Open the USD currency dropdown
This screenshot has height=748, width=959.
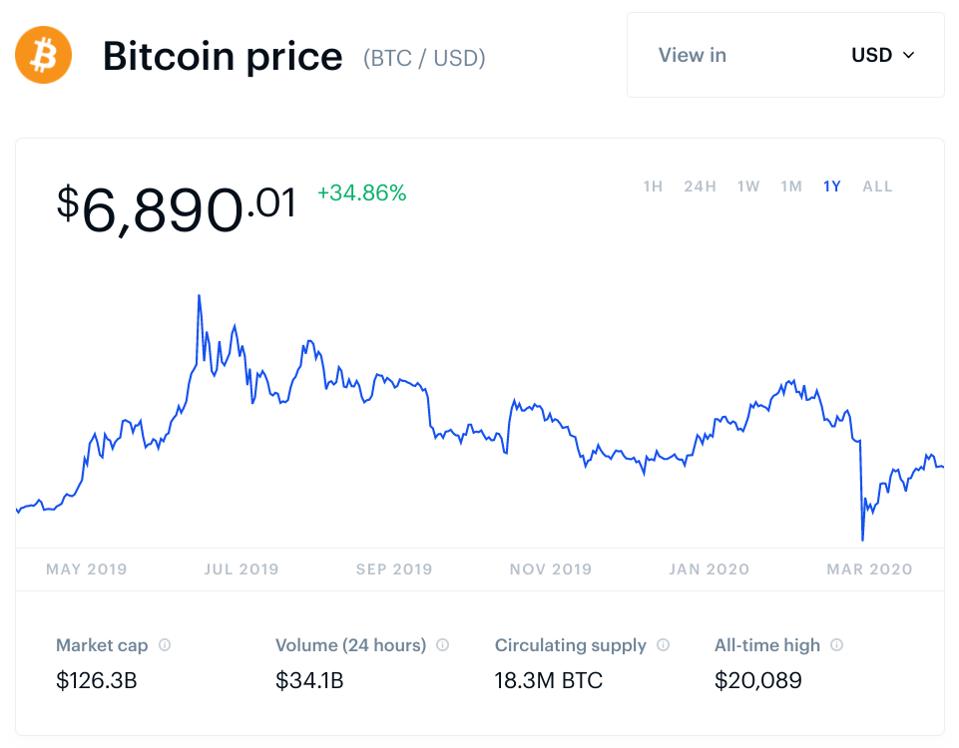[882, 55]
